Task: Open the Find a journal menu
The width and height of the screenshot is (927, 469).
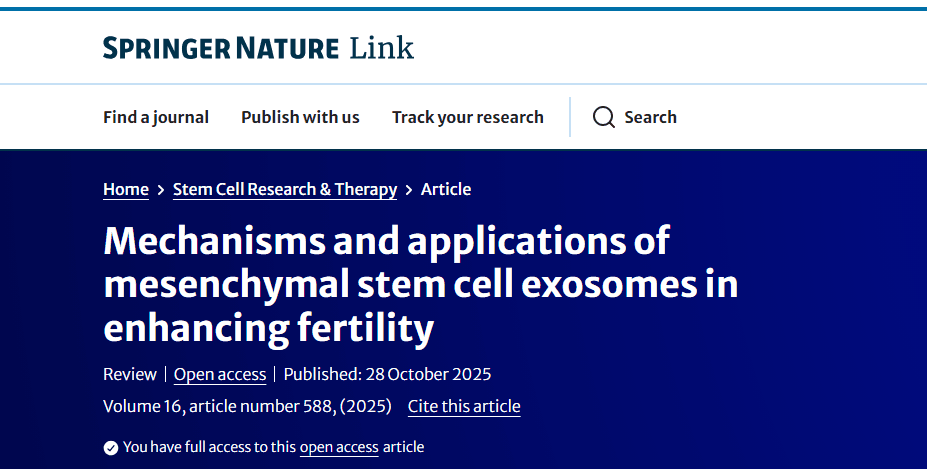Action: point(156,117)
